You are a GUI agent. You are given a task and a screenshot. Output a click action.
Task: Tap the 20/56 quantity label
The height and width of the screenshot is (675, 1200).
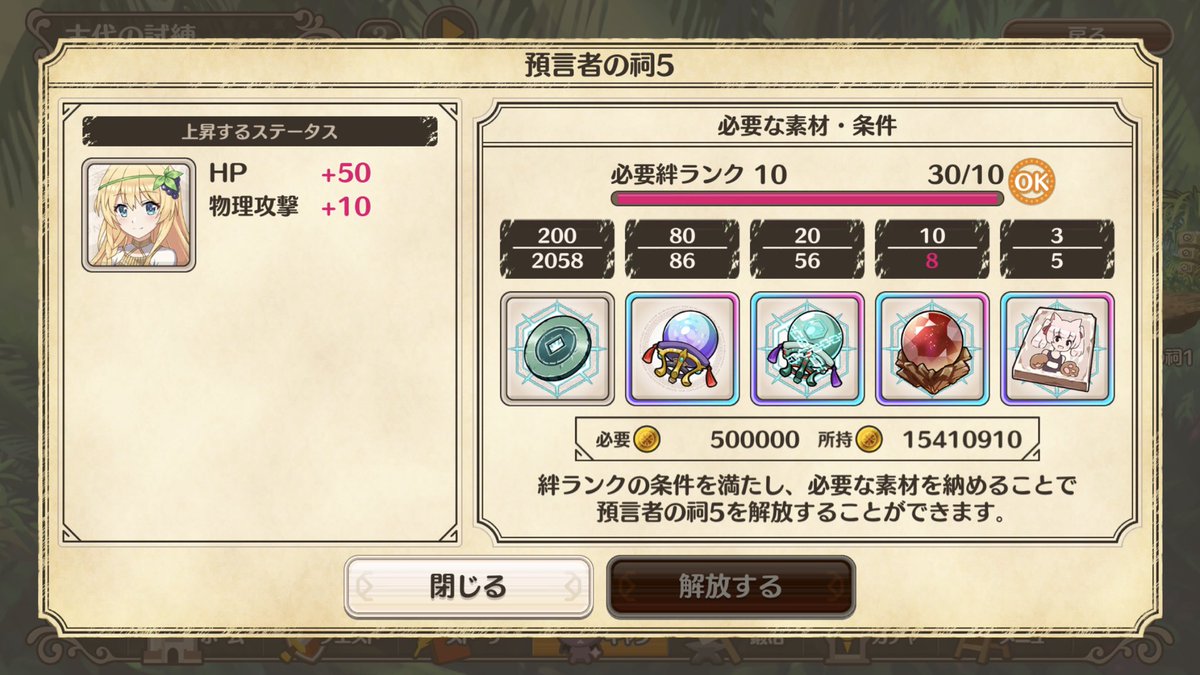pyautogui.click(x=807, y=249)
